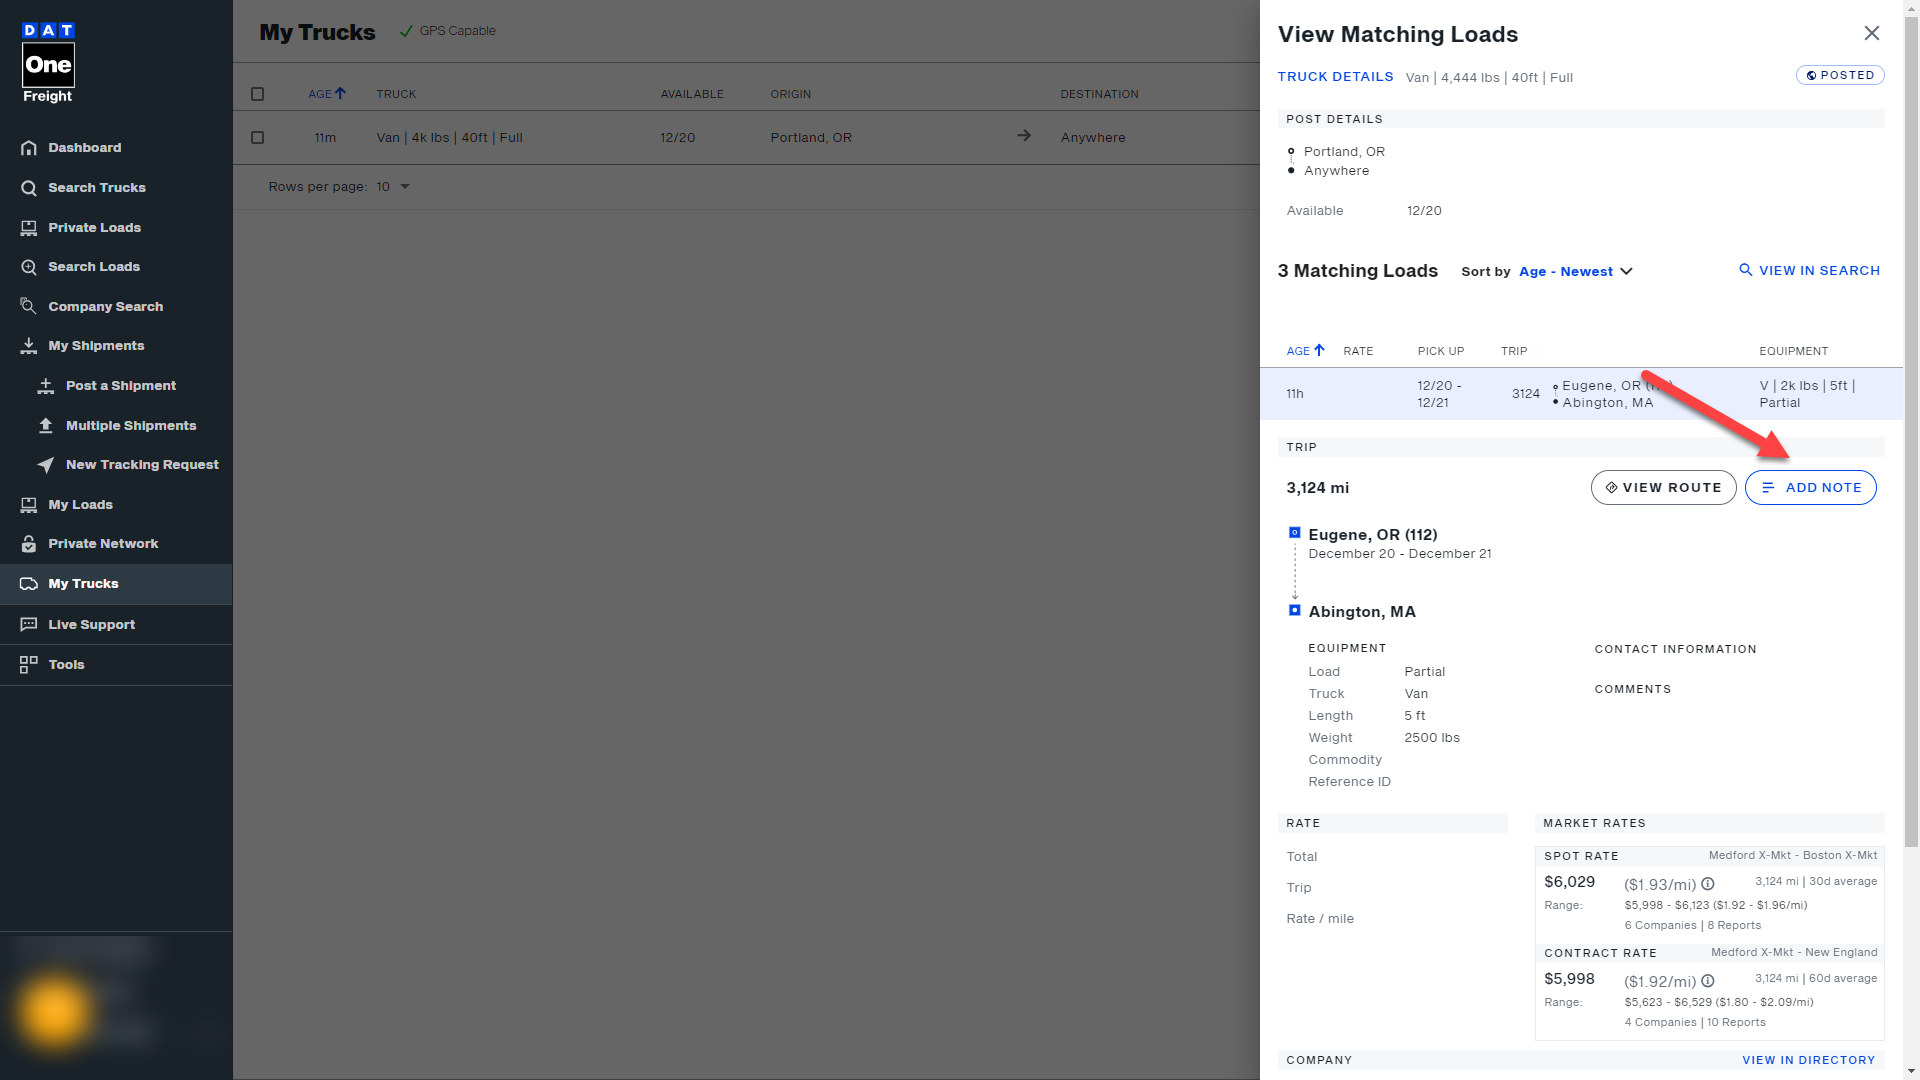This screenshot has height=1080, width=1920.
Task: Sort trucks by AGE column header
Action: click(326, 94)
